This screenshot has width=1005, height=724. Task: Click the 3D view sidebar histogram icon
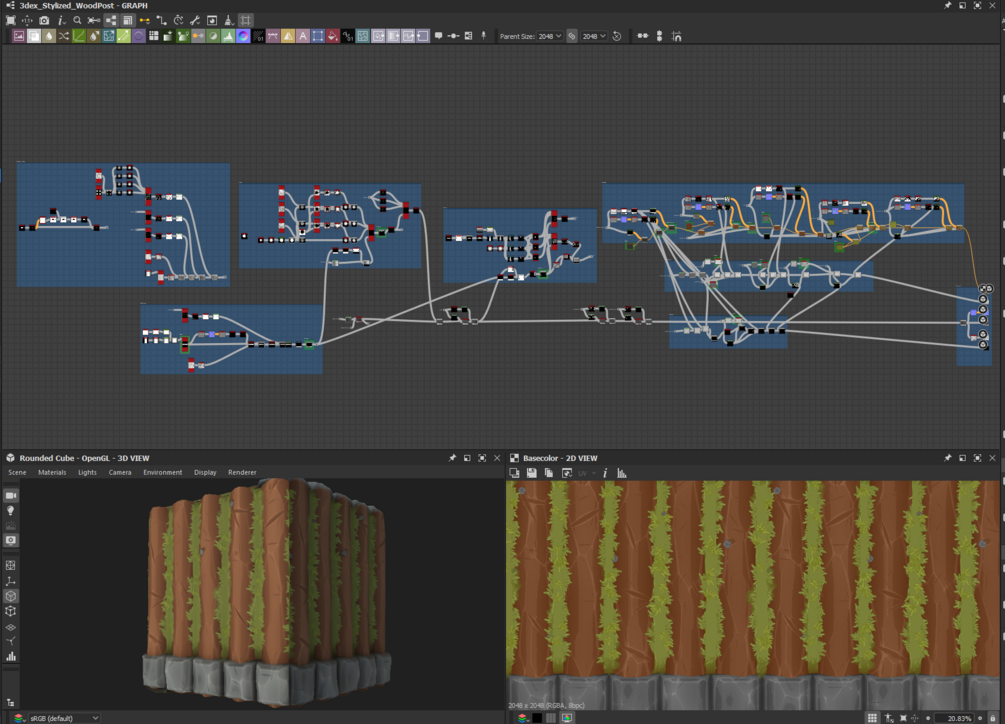[x=11, y=656]
